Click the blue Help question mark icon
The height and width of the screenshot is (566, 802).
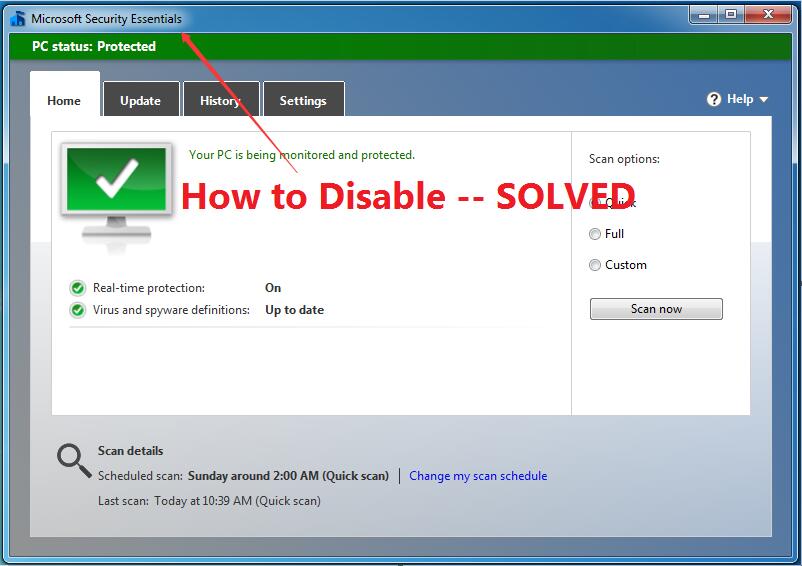coord(714,99)
